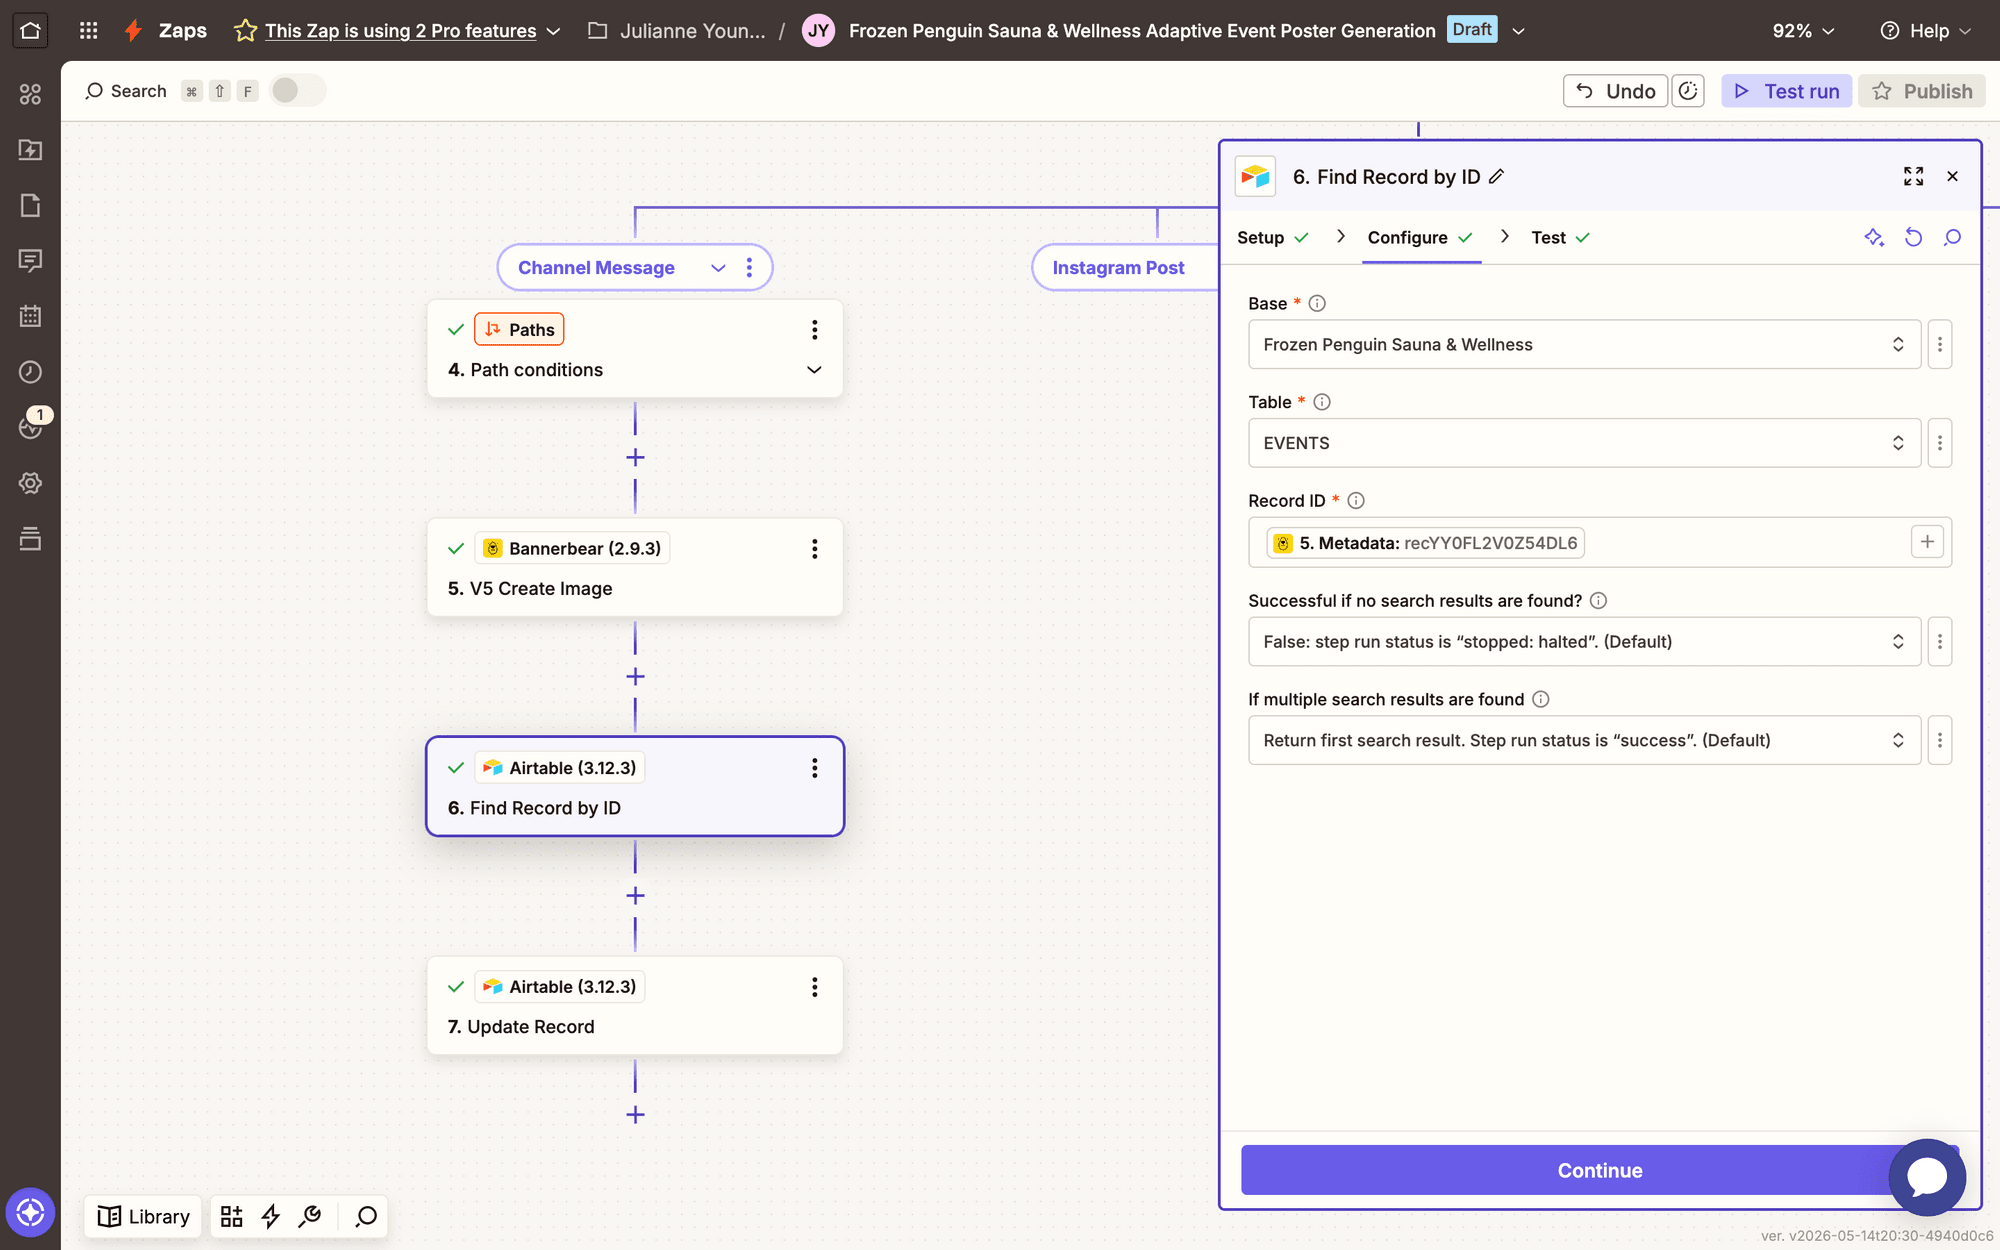Click the Search field in top toolbar
Image resolution: width=2000 pixels, height=1250 pixels.
coord(126,91)
